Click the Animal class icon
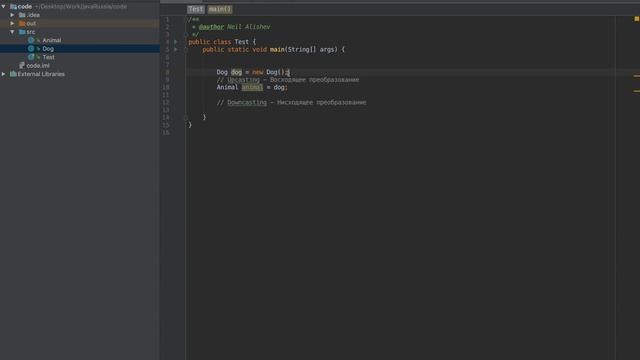 click(31, 40)
